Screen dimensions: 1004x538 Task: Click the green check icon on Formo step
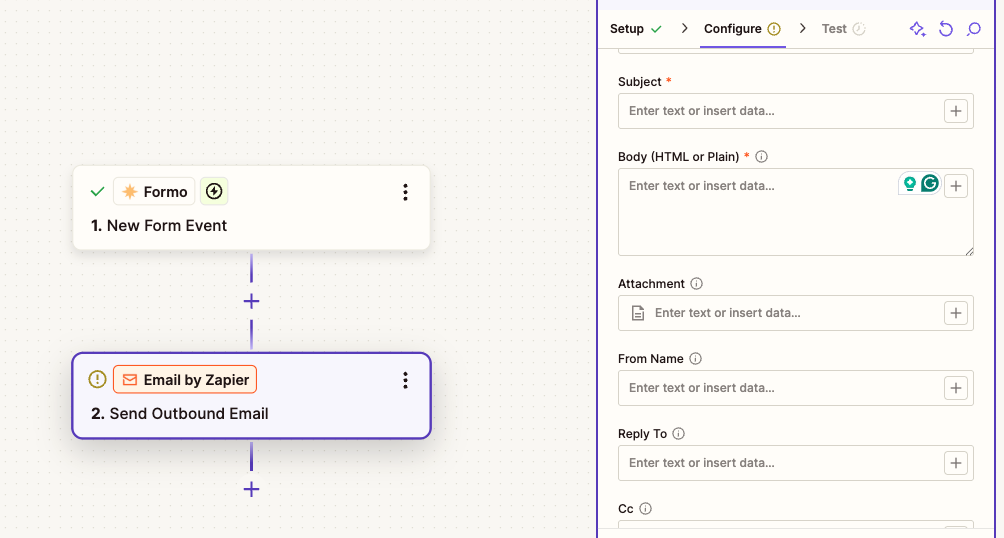pos(97,192)
